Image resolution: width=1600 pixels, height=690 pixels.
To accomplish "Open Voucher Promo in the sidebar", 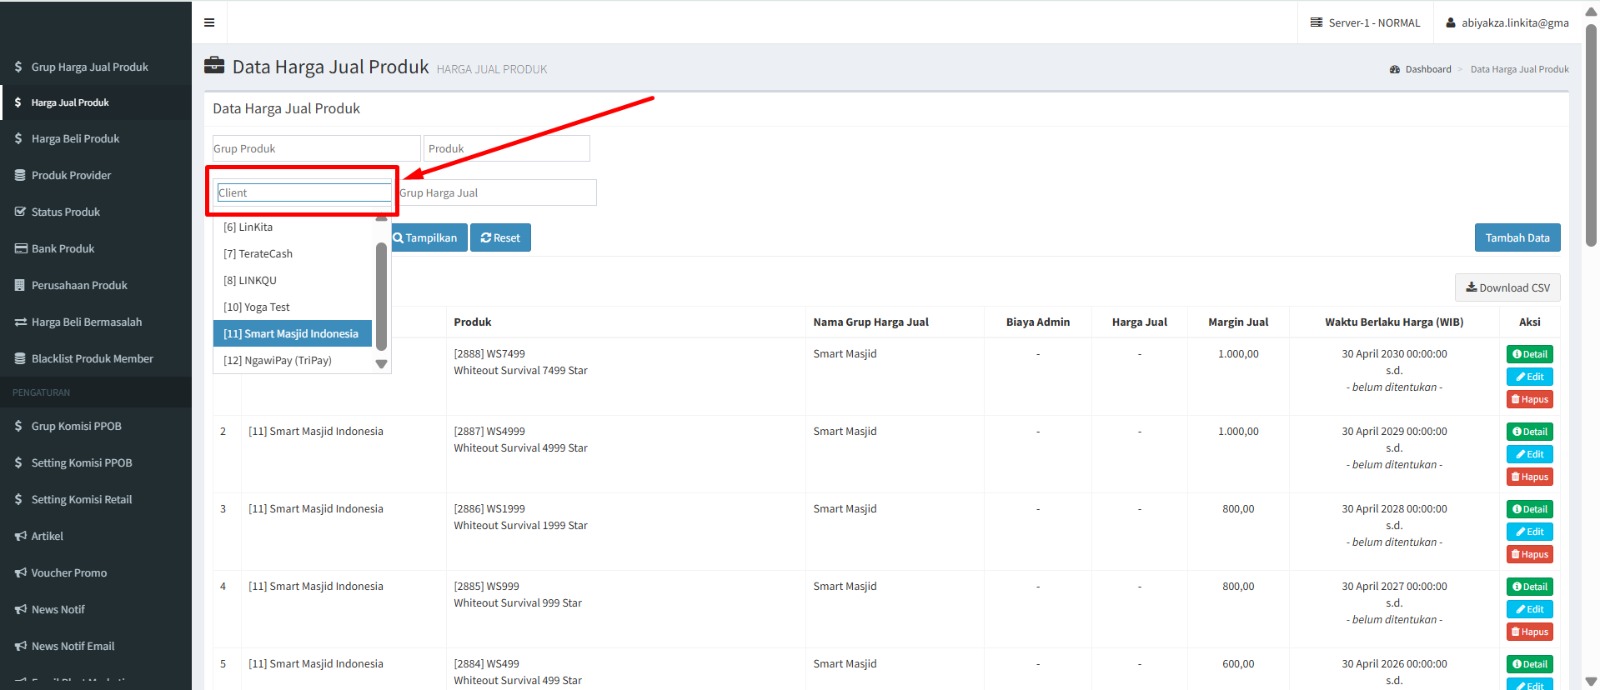I will point(68,573).
